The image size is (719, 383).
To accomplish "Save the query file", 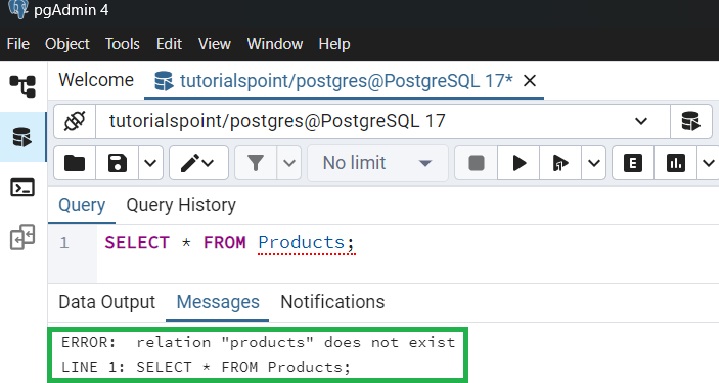I will (x=117, y=163).
